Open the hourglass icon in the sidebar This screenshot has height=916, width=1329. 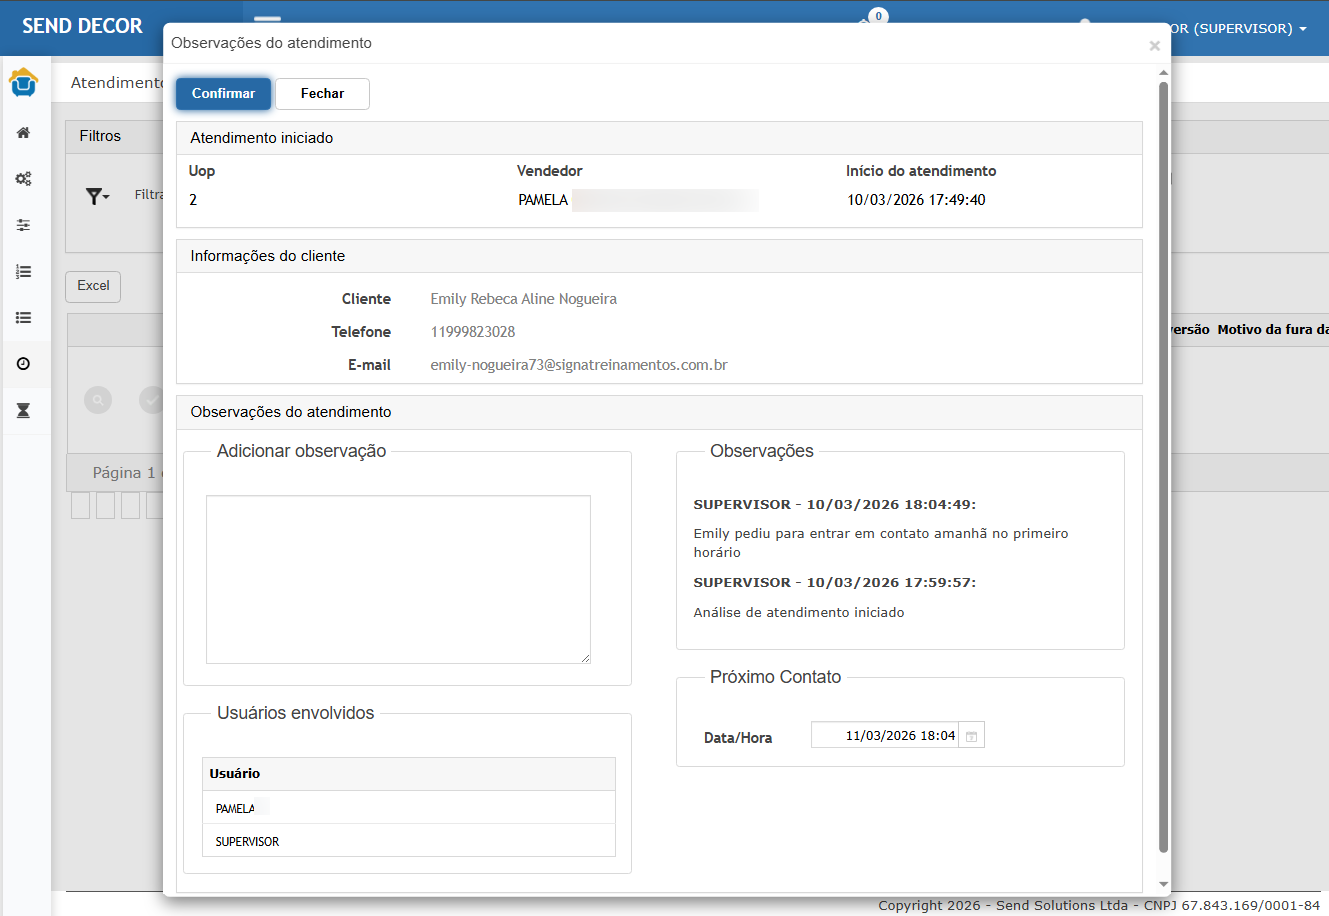click(x=24, y=410)
